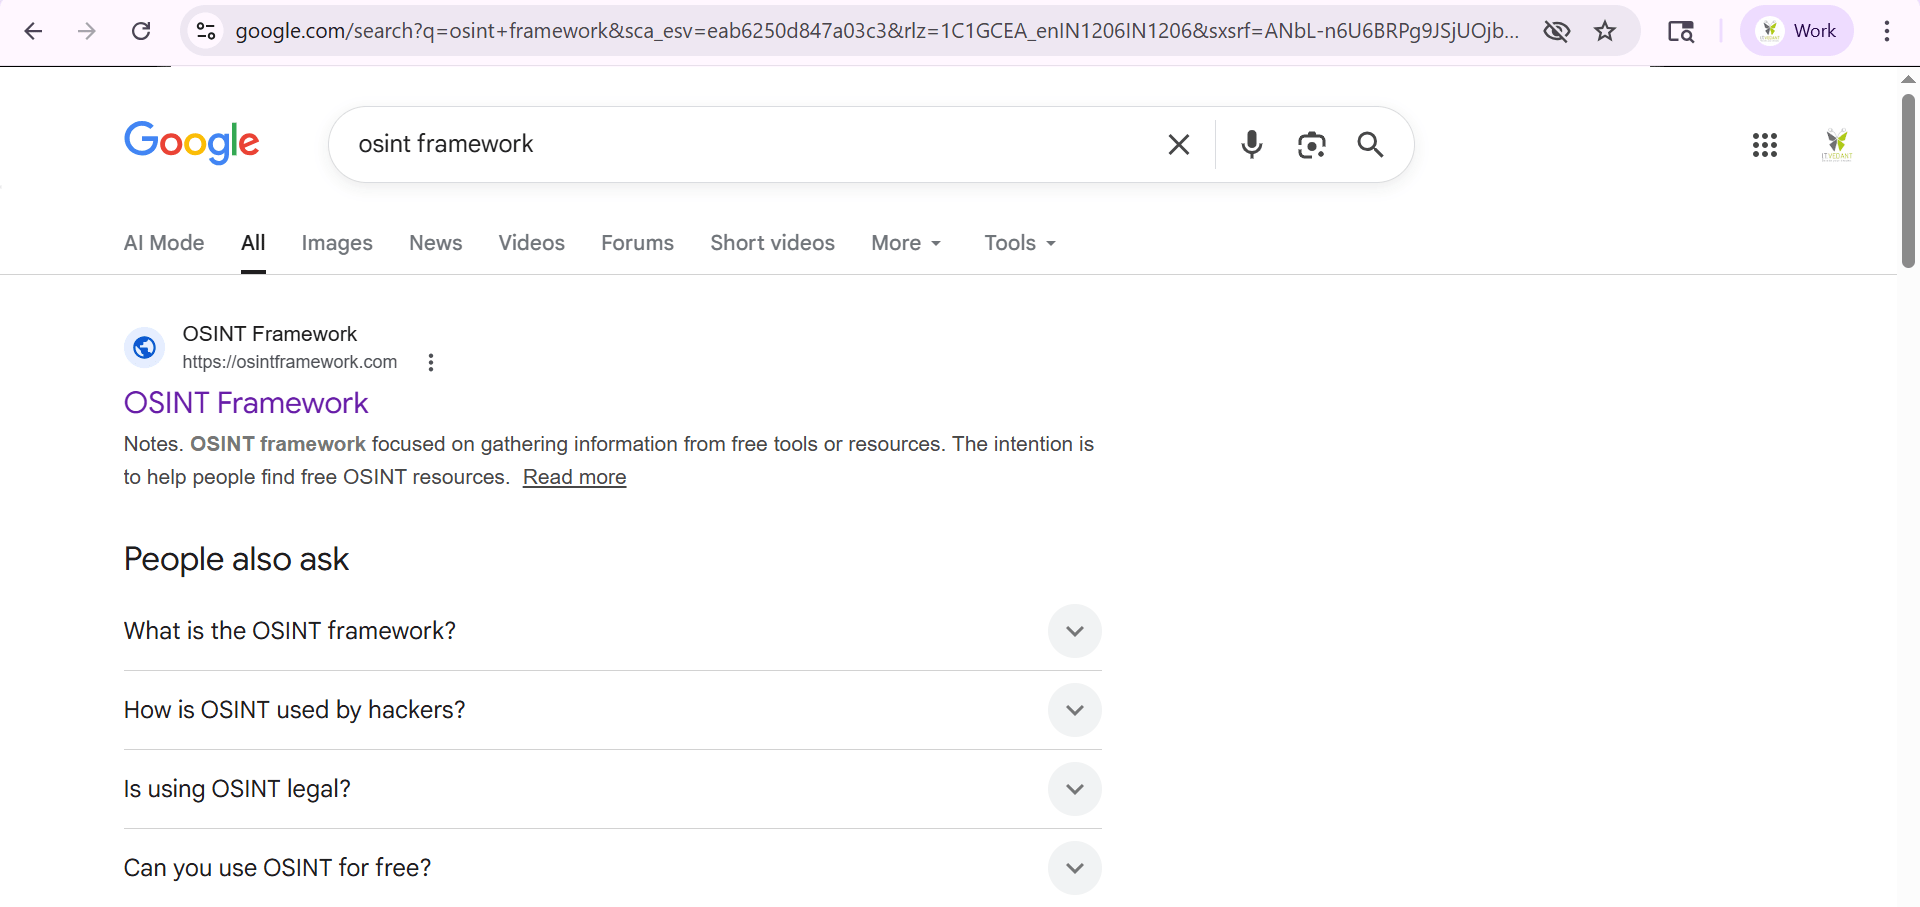The height and width of the screenshot is (907, 1920).
Task: Switch to News results
Action: pos(436,243)
